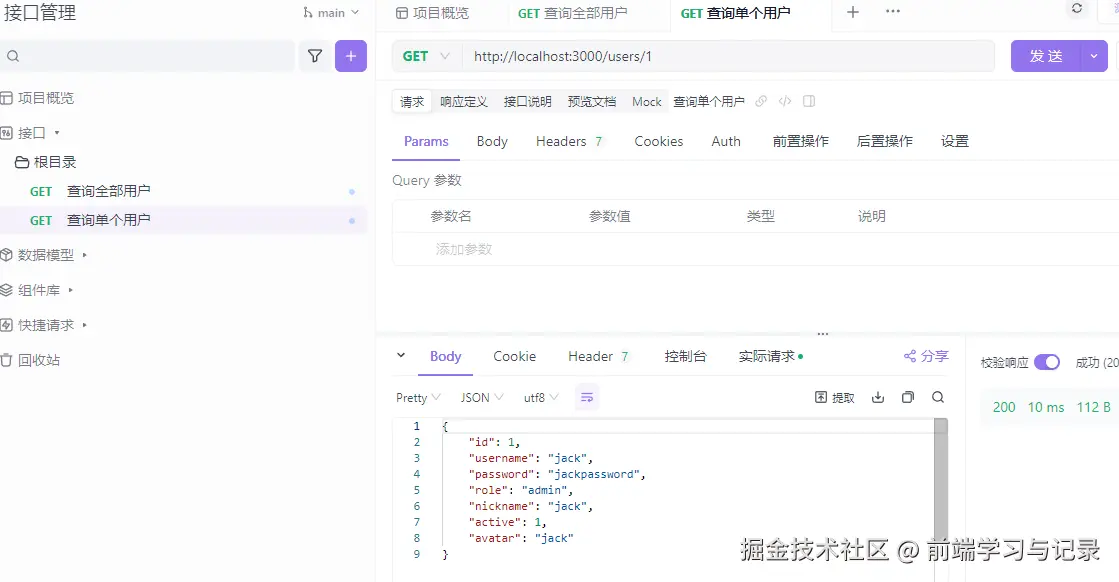Click the 分享 share icon
This screenshot has height=582, width=1119.
(910, 356)
